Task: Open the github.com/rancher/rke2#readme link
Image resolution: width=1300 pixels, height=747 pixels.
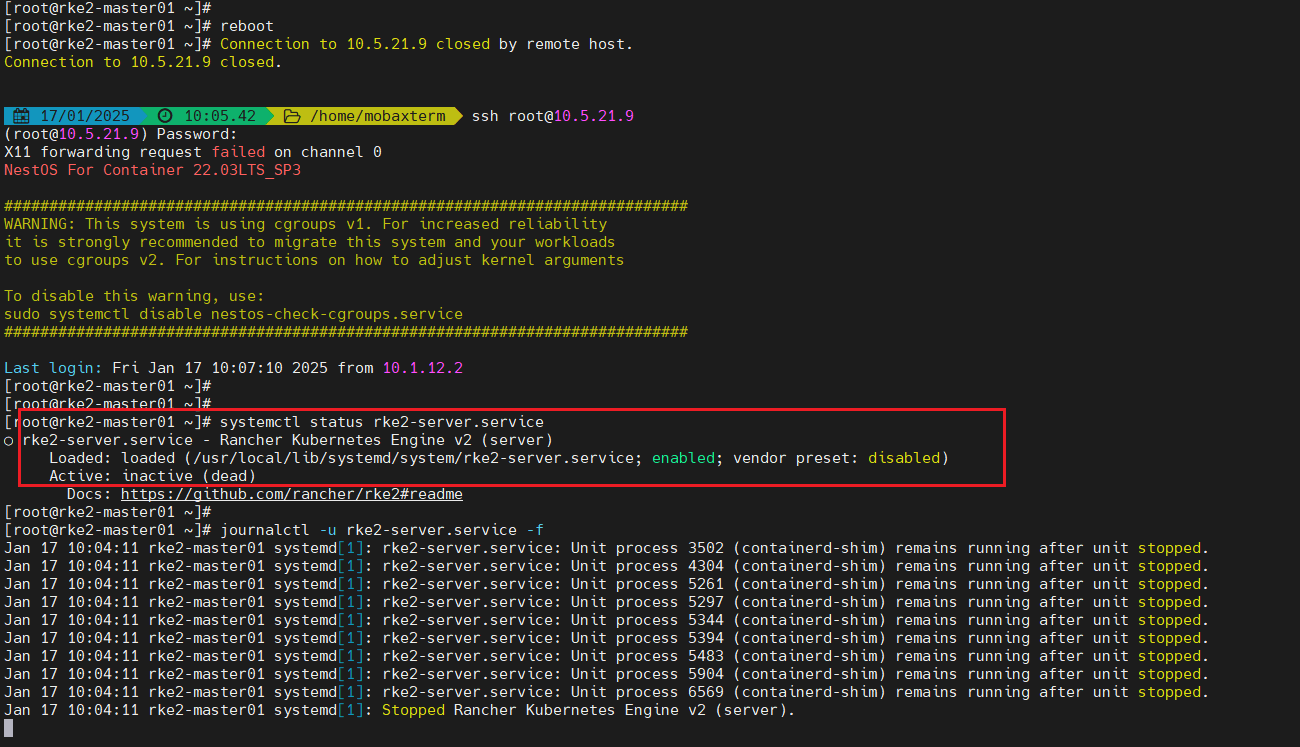Action: click(291, 494)
